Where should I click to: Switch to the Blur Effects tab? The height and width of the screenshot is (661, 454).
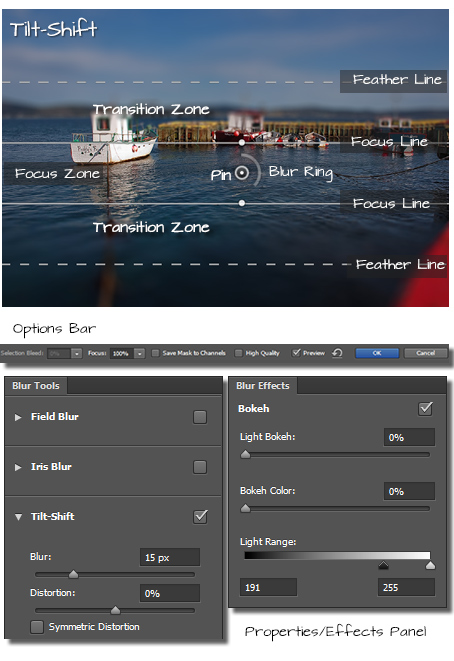point(263,386)
